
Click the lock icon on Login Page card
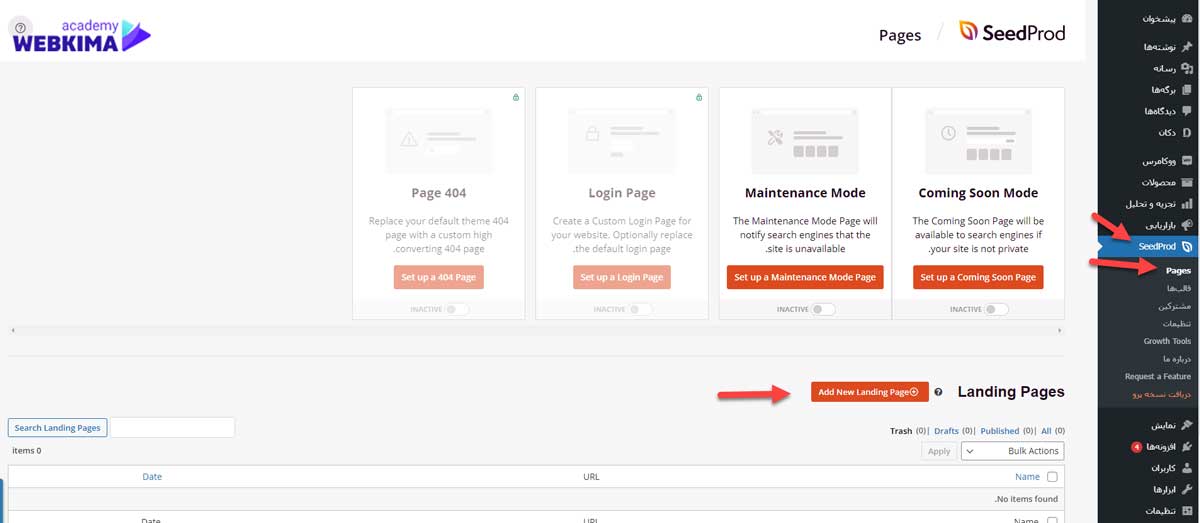(699, 97)
